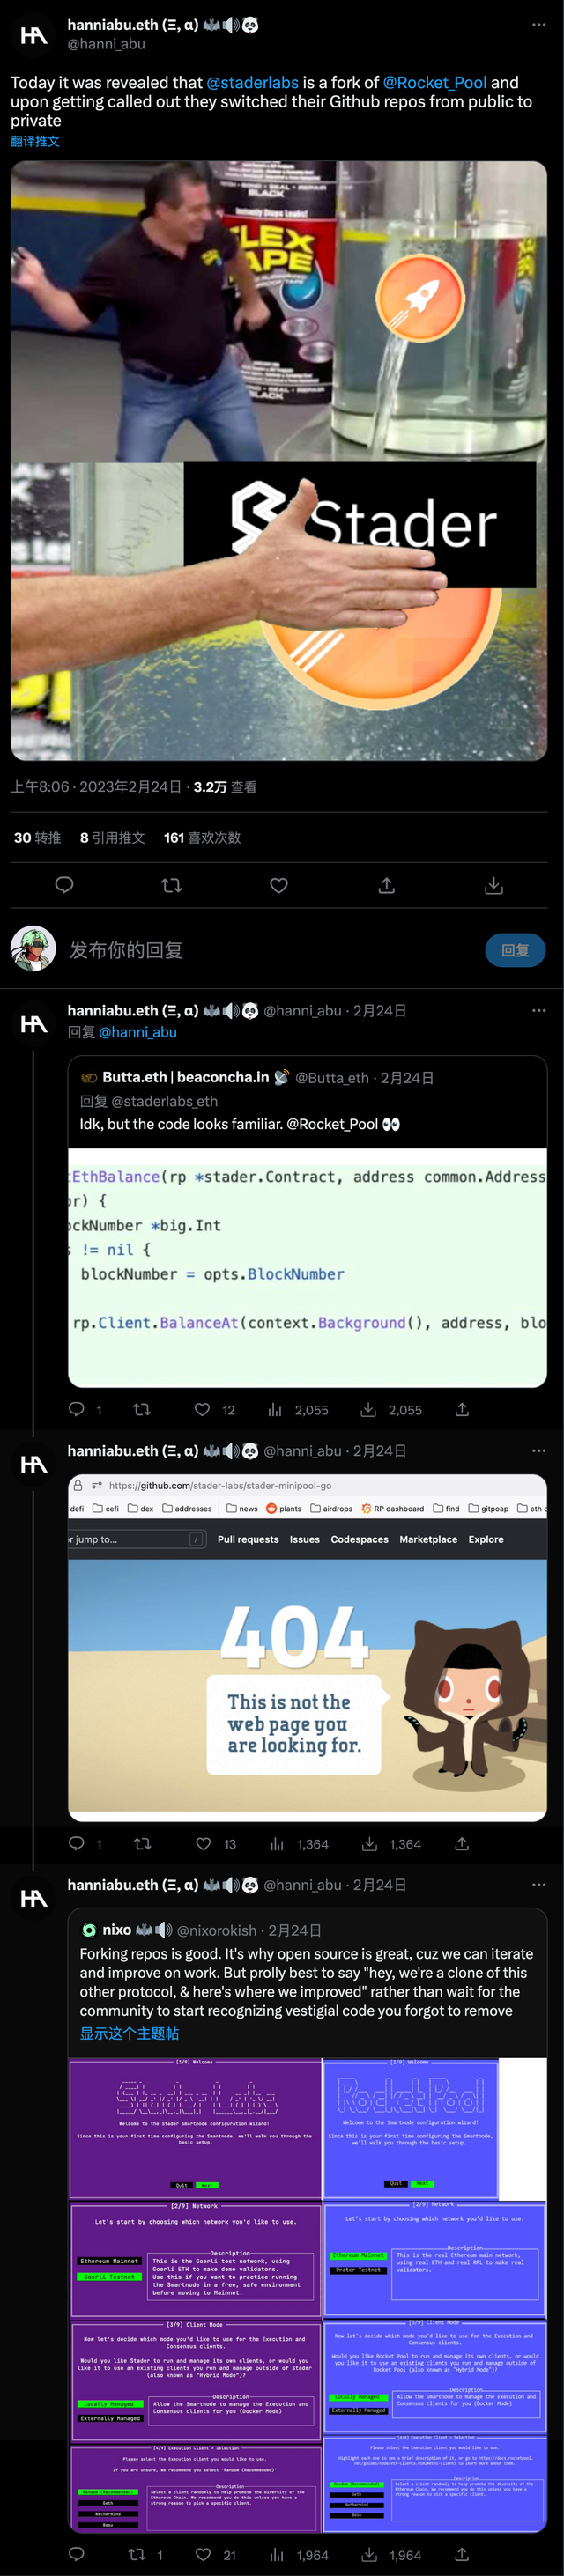The image size is (564, 2576).
Task: Reply to the main tweet via comment icon
Action: click(x=64, y=885)
